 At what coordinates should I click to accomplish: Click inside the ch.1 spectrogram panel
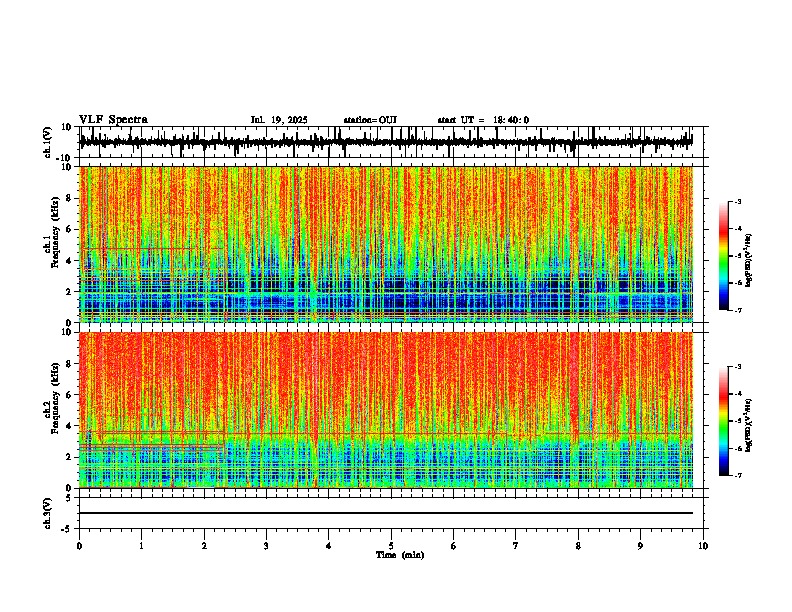[x=386, y=244]
